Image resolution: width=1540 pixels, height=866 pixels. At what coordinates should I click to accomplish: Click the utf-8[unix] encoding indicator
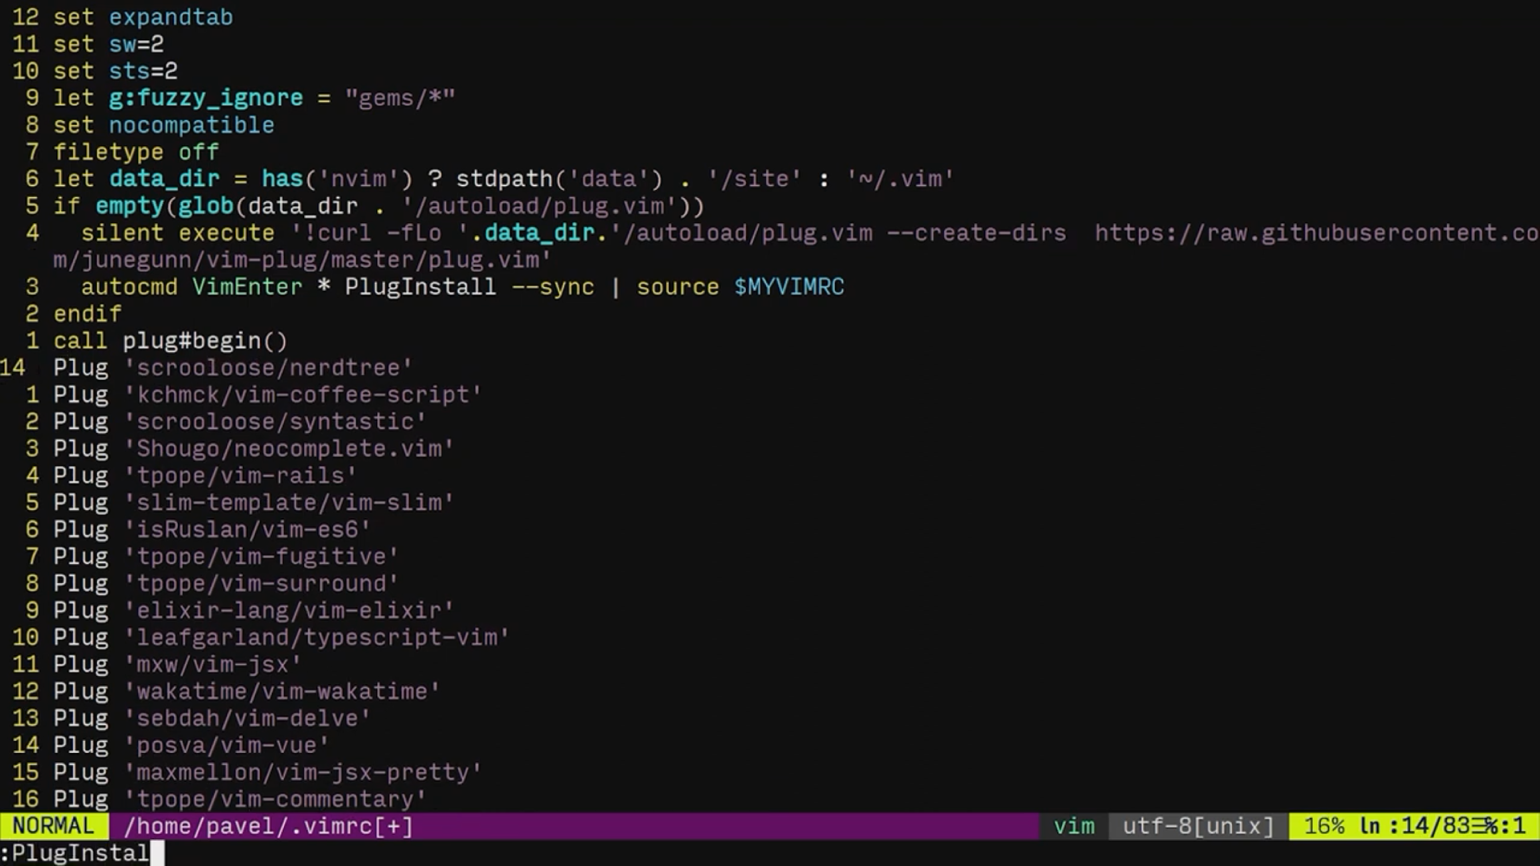[x=1198, y=826]
